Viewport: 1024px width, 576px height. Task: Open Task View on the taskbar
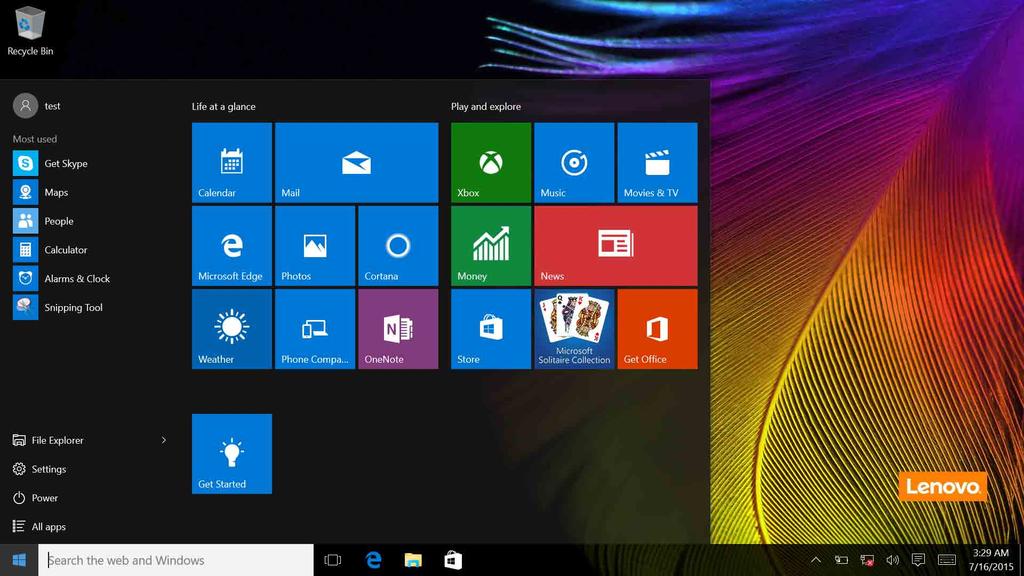(x=333, y=560)
